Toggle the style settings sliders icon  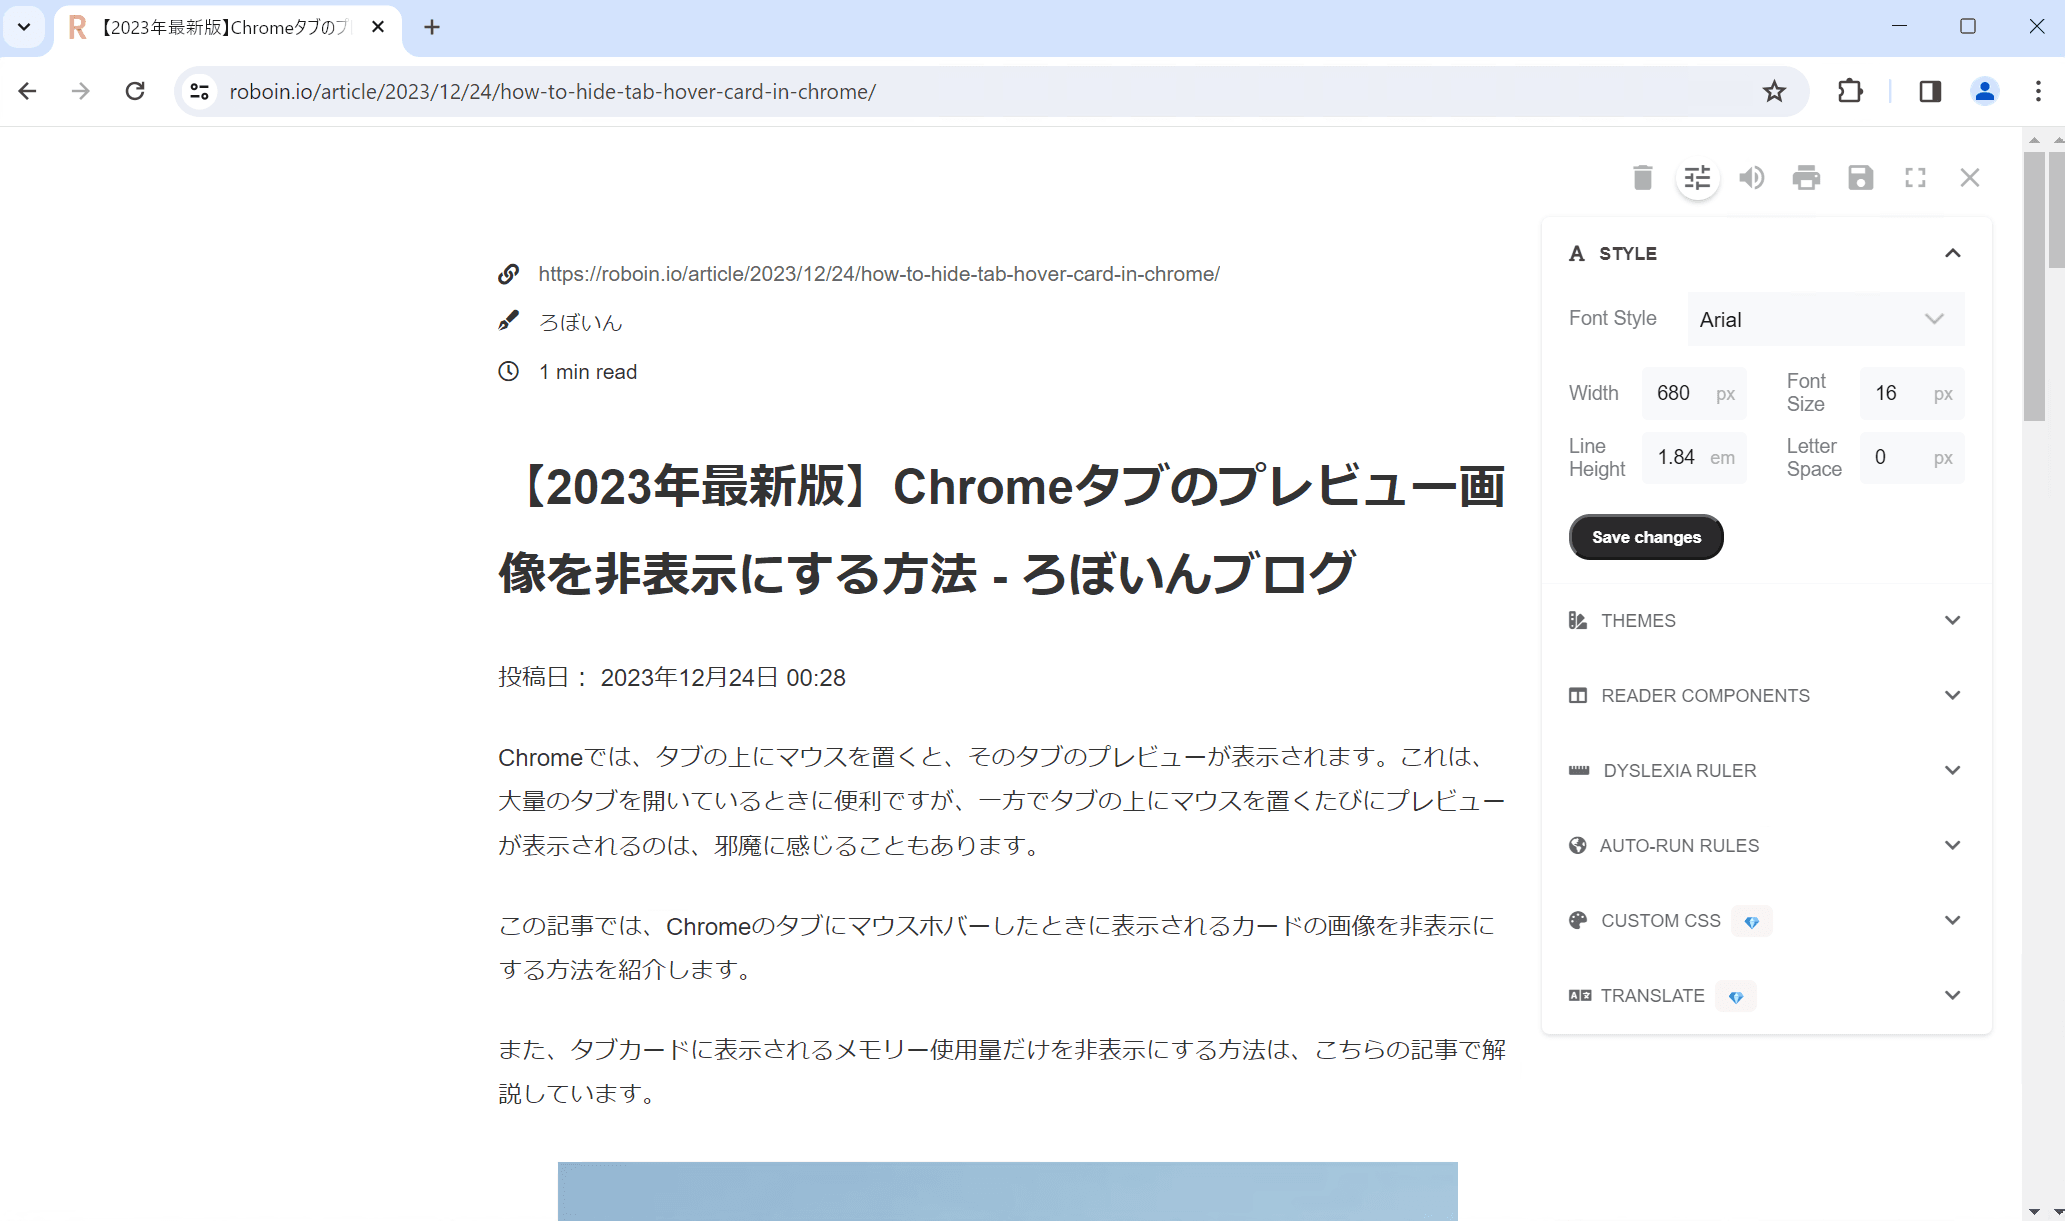tap(1697, 178)
